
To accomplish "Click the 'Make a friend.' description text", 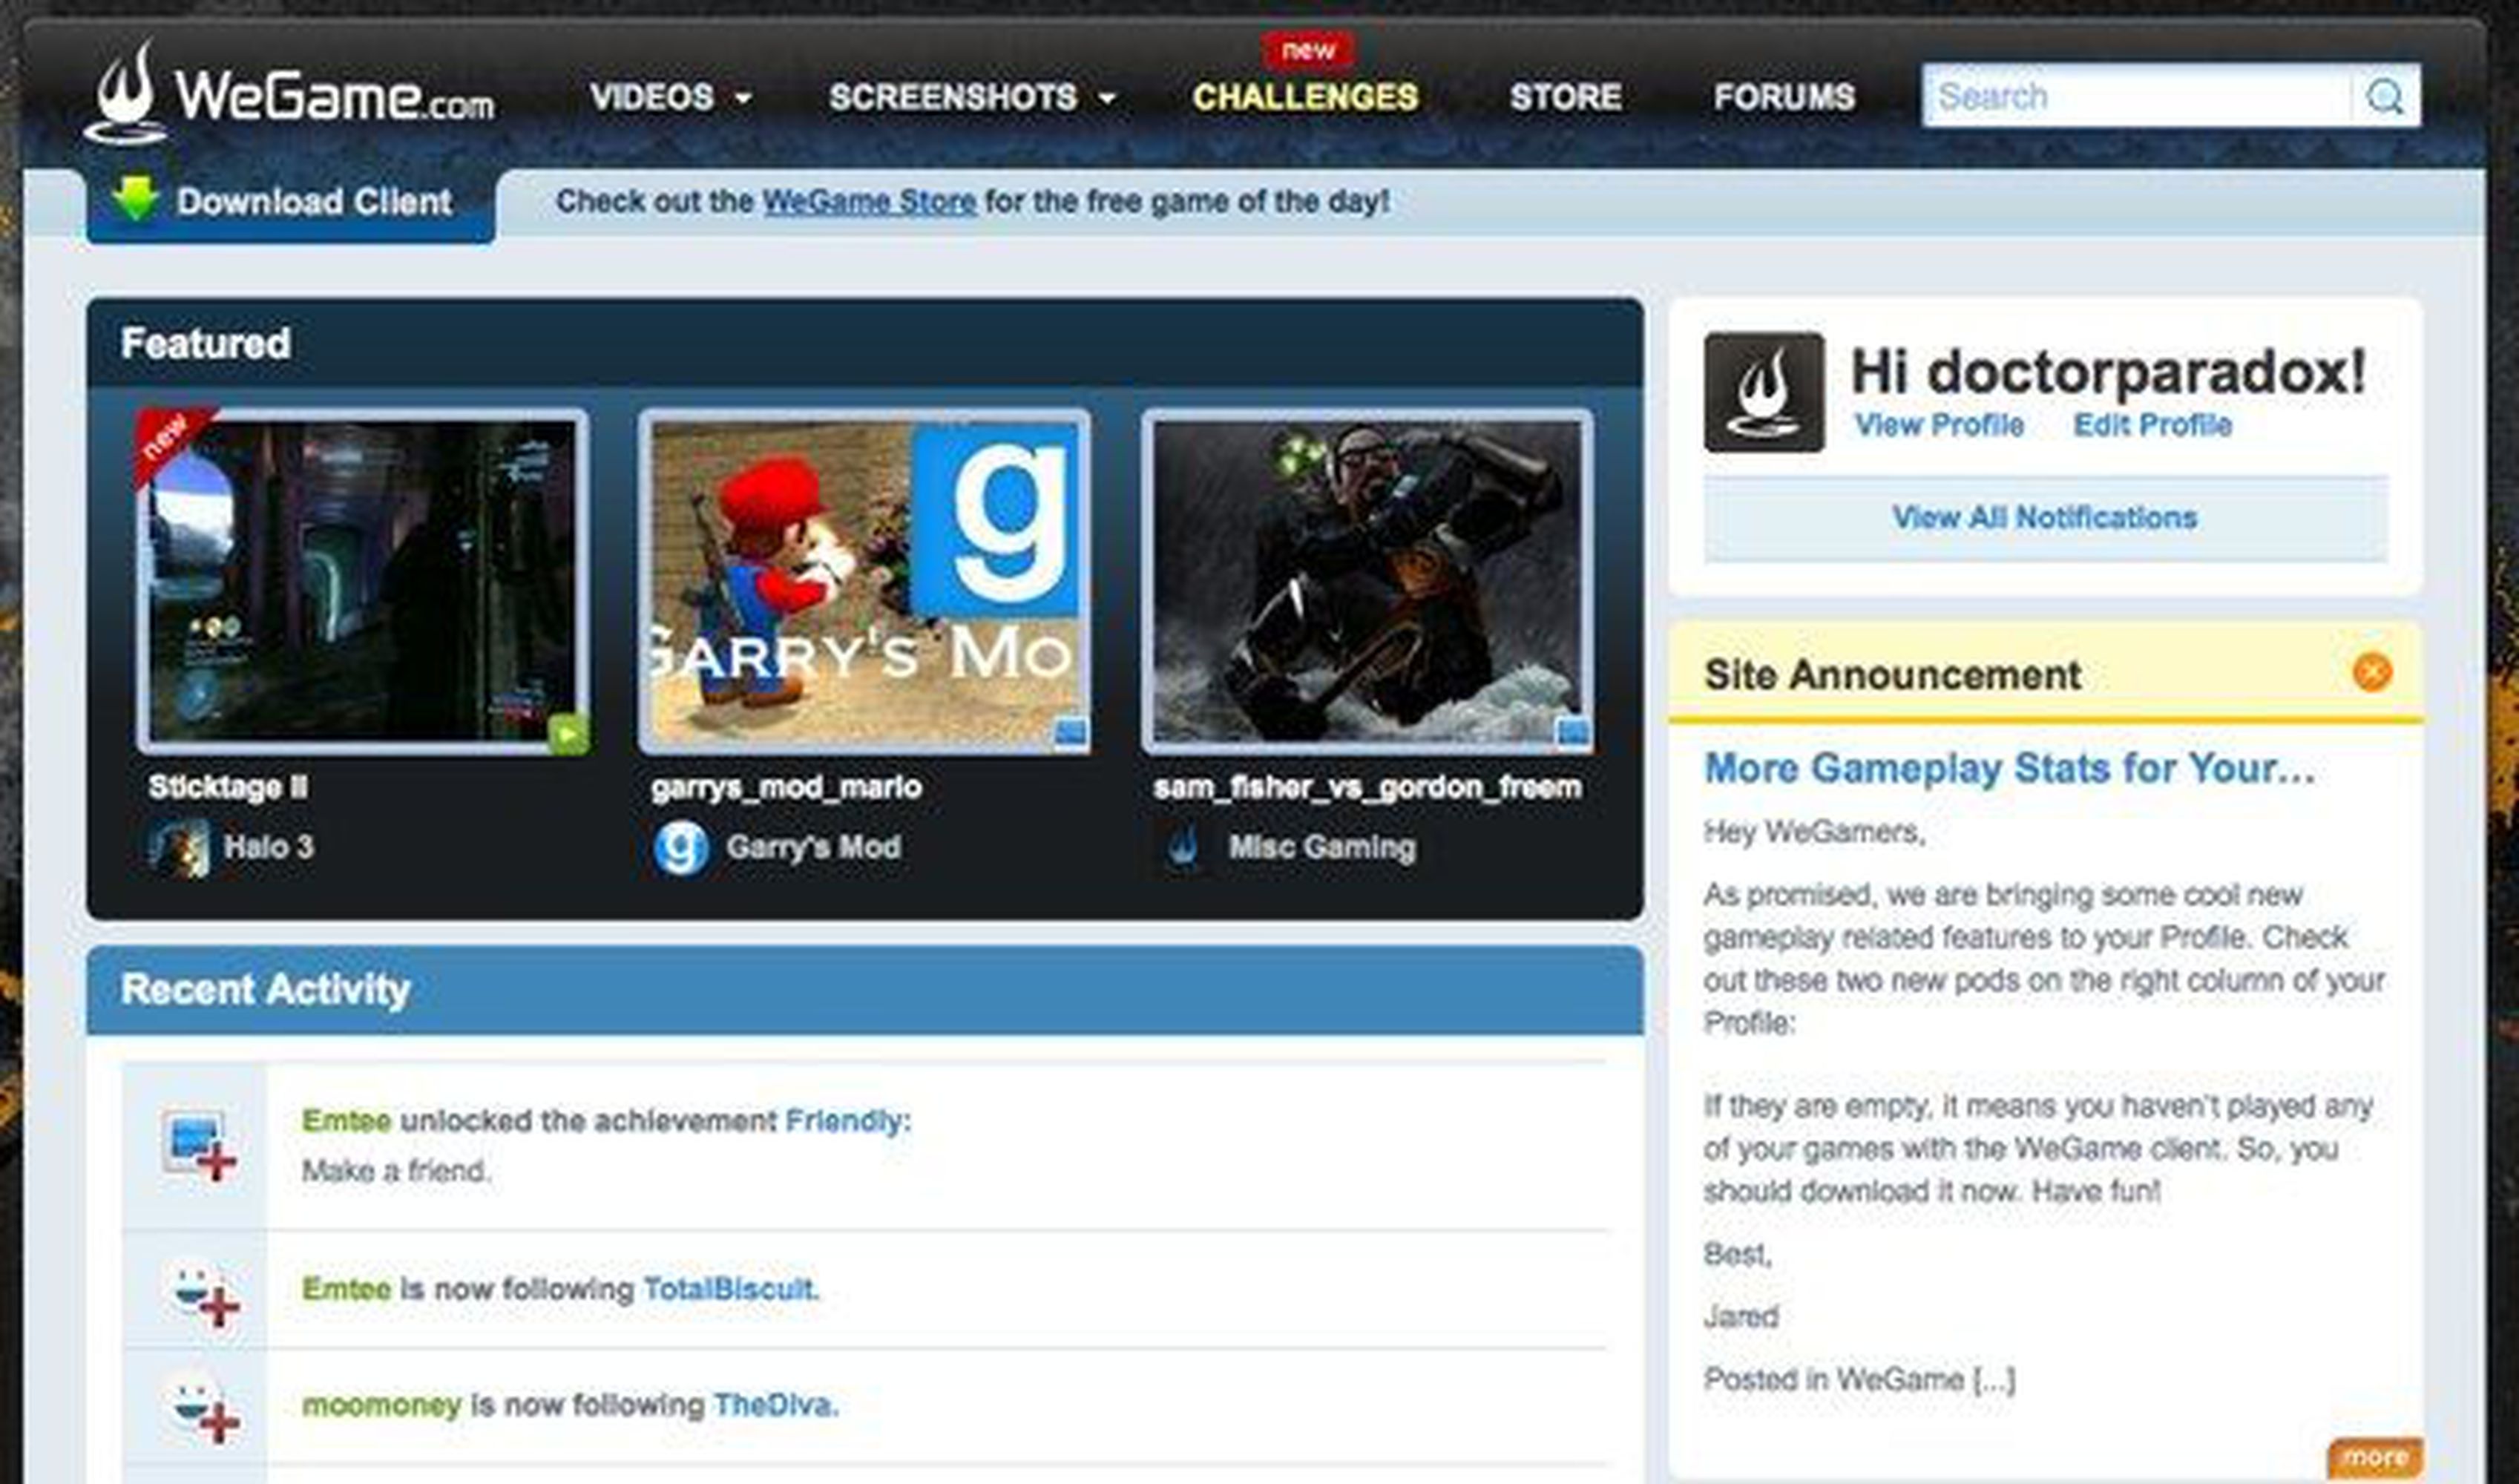I will (x=396, y=1171).
